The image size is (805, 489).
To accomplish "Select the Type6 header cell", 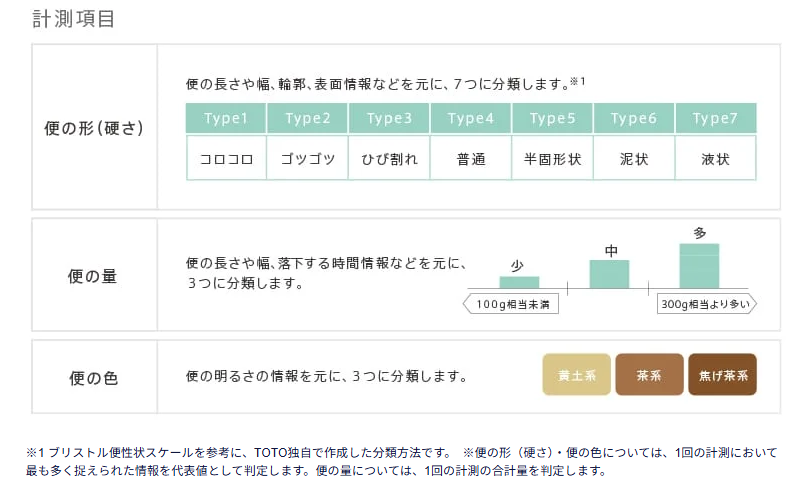I will pos(634,118).
